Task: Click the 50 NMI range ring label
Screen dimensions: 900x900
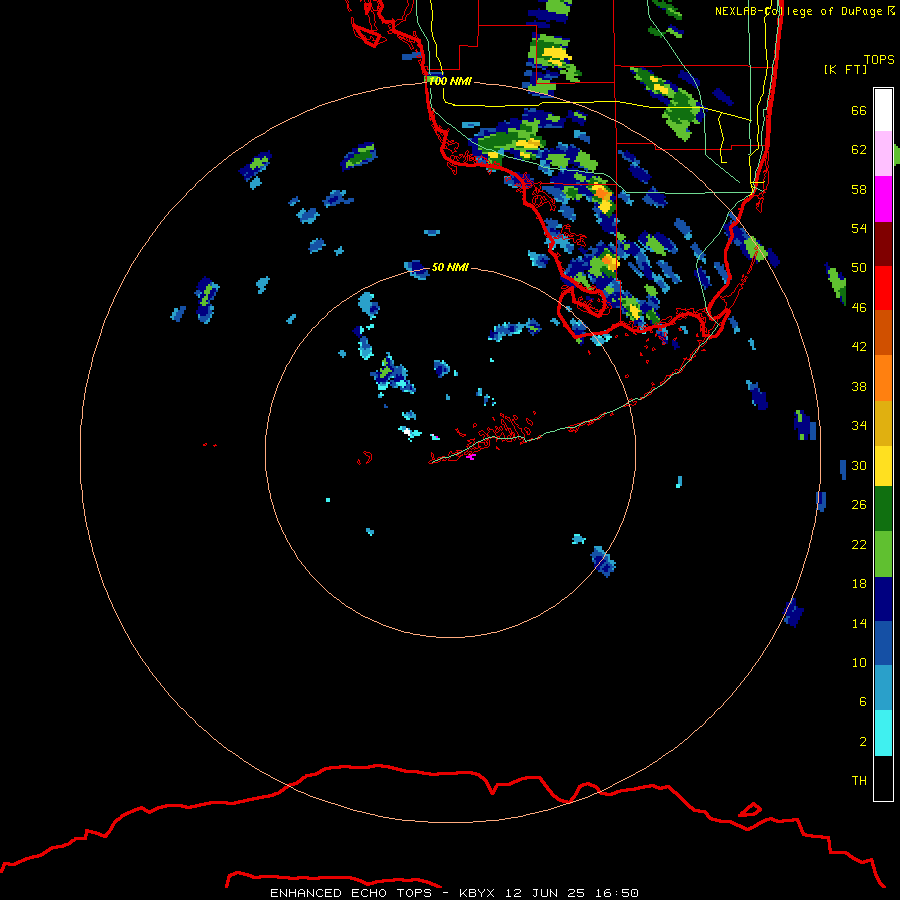Action: [x=450, y=267]
